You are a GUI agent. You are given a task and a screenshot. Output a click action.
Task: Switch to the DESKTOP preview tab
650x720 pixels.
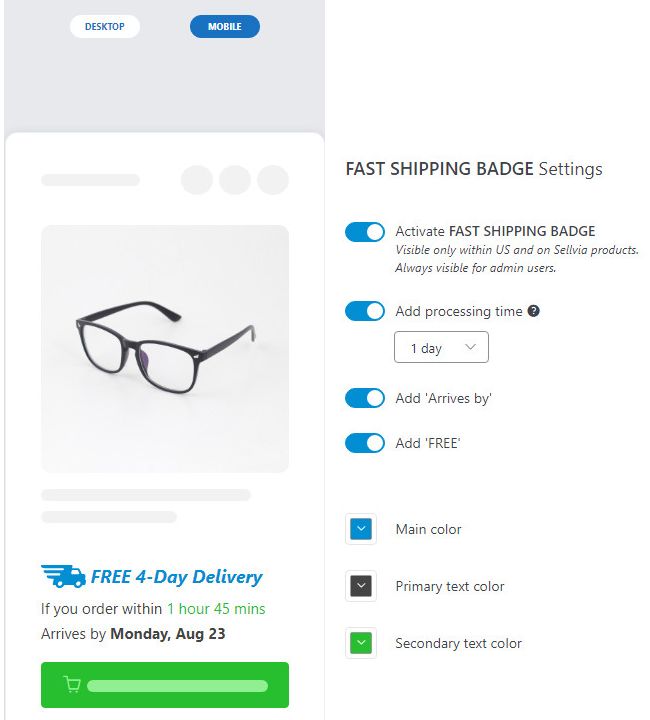pos(105,27)
